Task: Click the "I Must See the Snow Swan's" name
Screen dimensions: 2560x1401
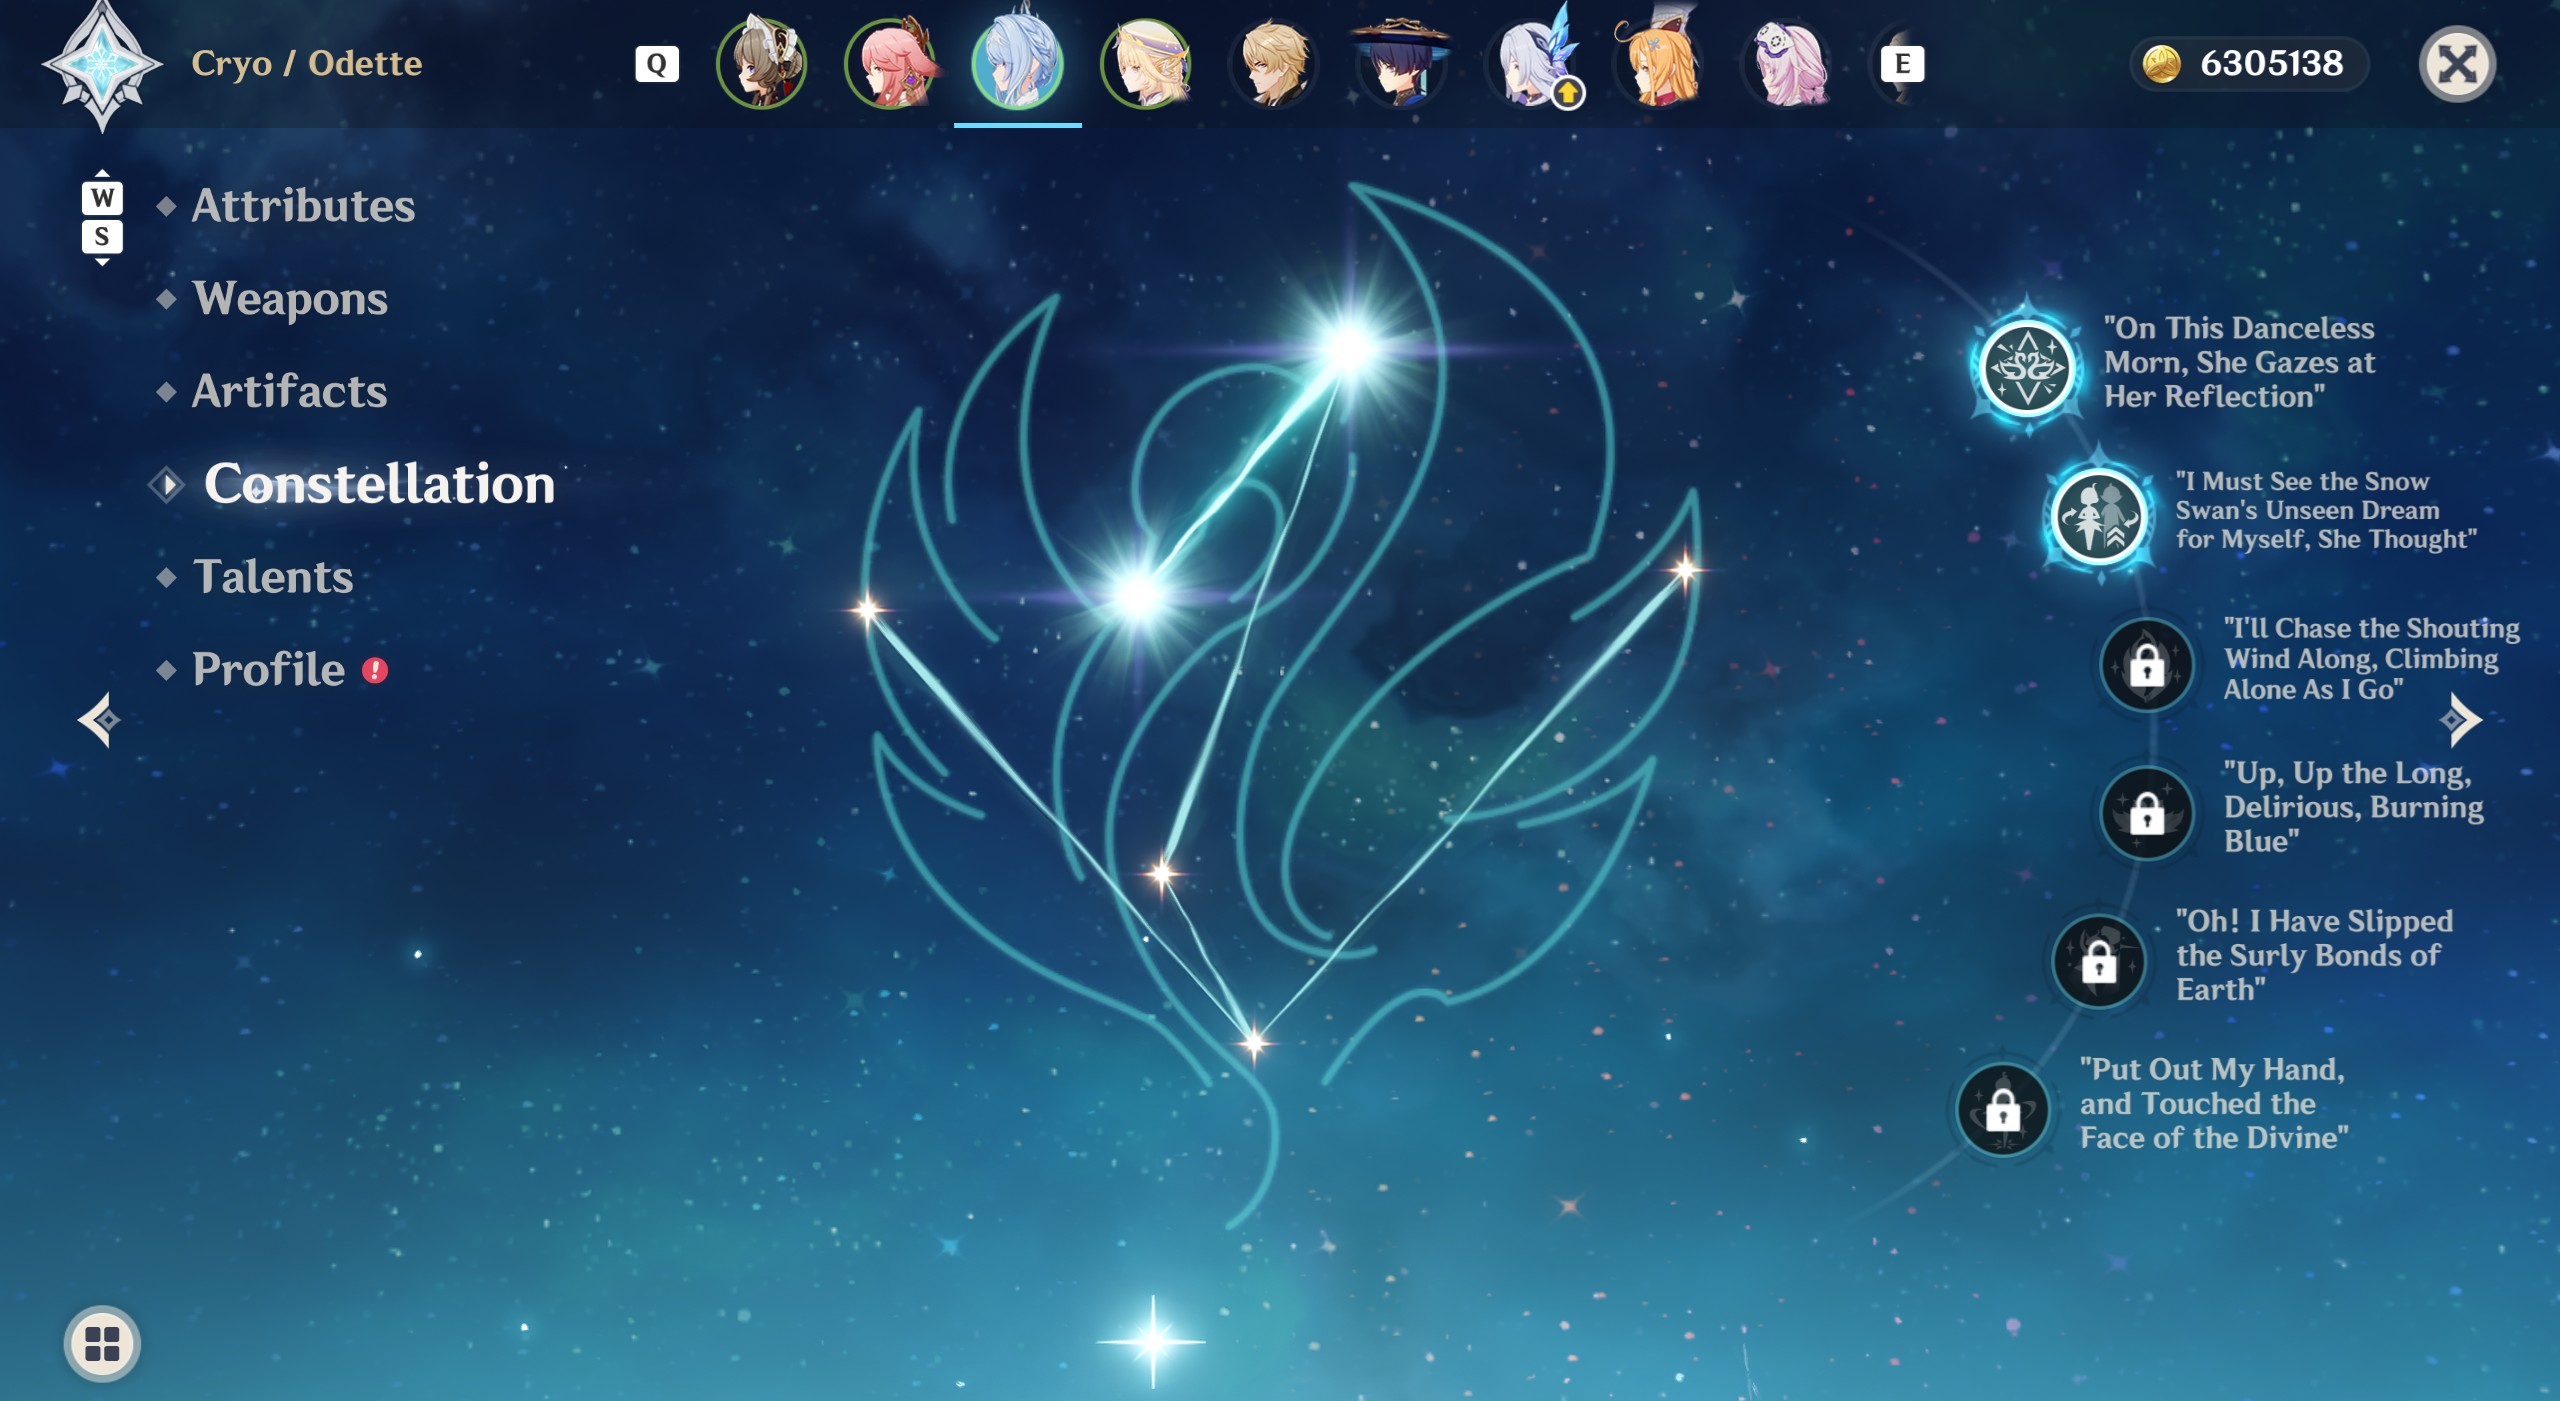Action: [x=2326, y=510]
